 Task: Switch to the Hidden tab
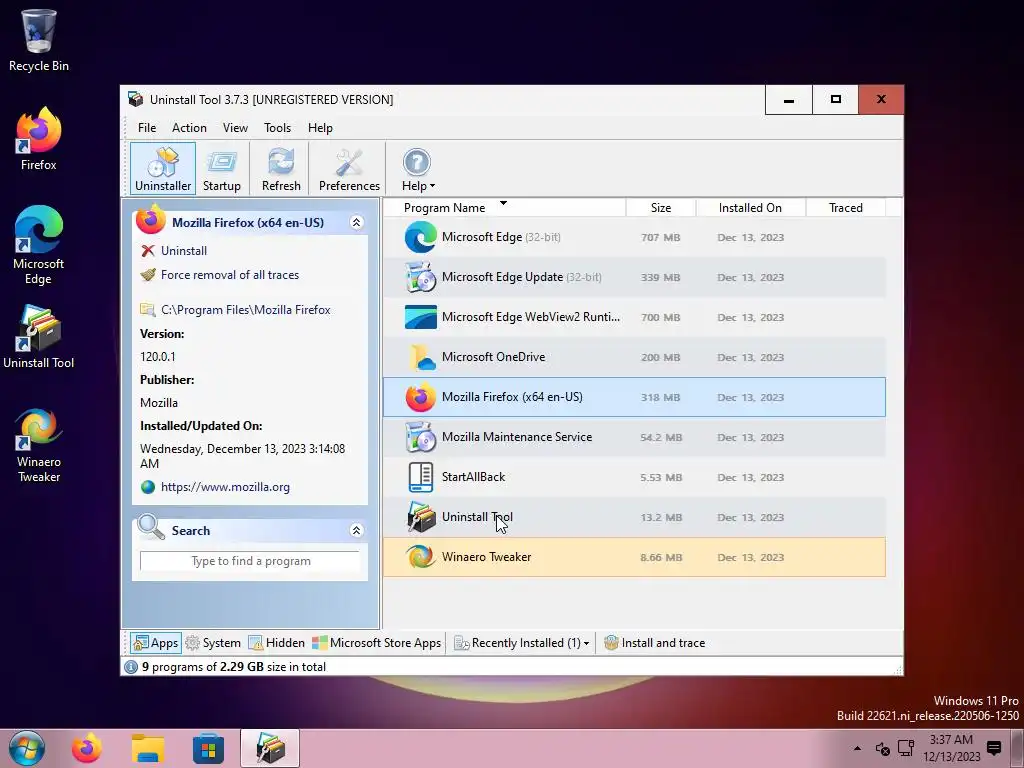pyautogui.click(x=276, y=643)
